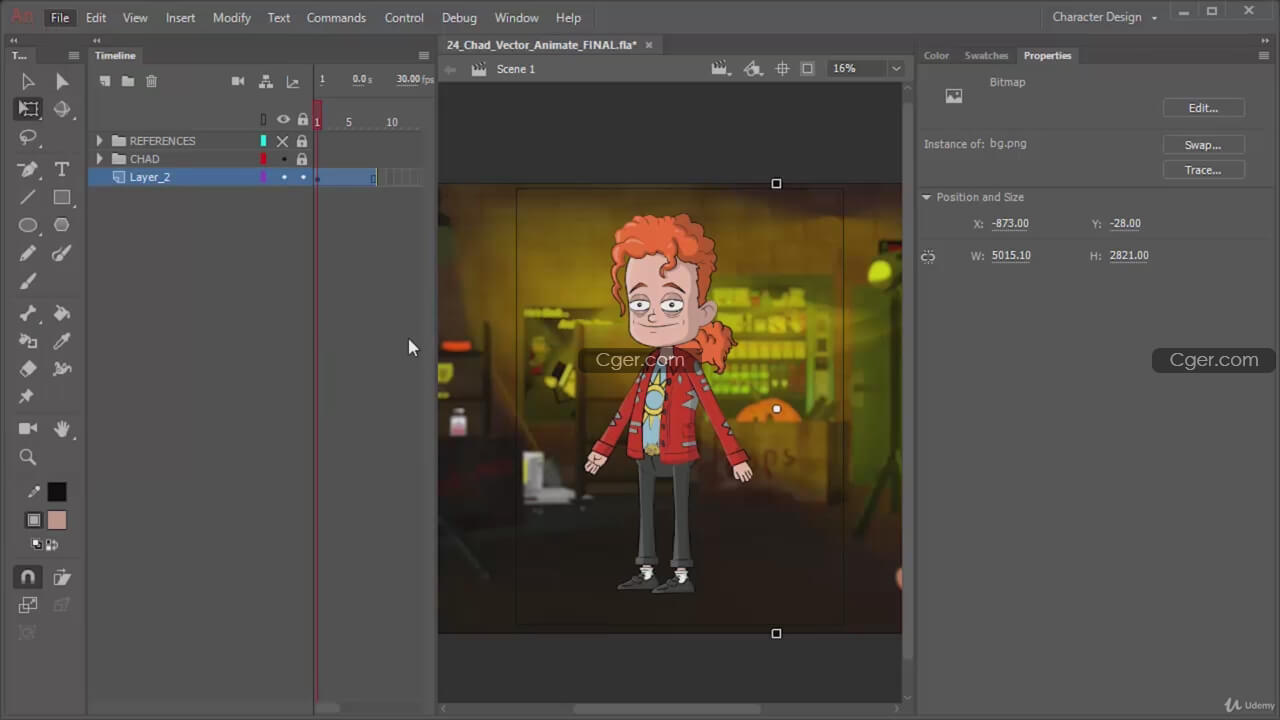Click Add Camera icon in Timeline

(238, 81)
